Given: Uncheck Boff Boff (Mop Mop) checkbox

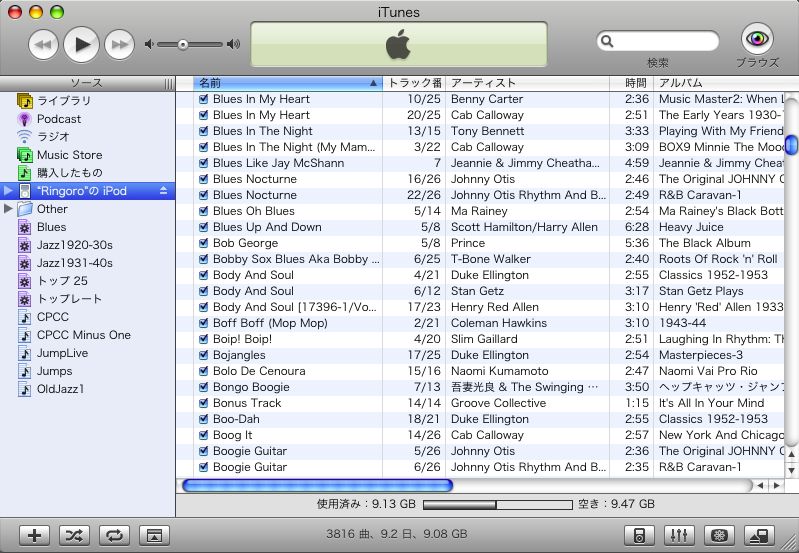Looking at the screenshot, I should [x=203, y=323].
